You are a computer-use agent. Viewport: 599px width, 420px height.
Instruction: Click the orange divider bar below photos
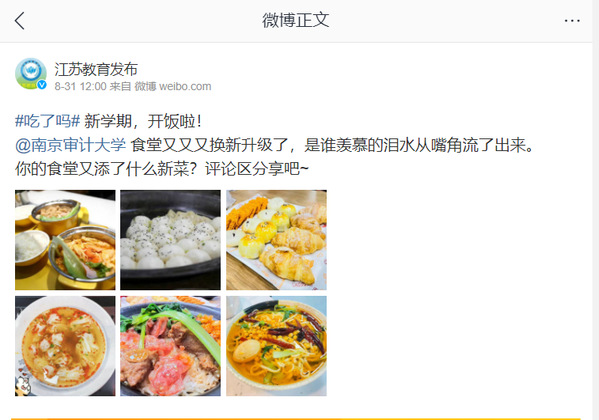296,419
